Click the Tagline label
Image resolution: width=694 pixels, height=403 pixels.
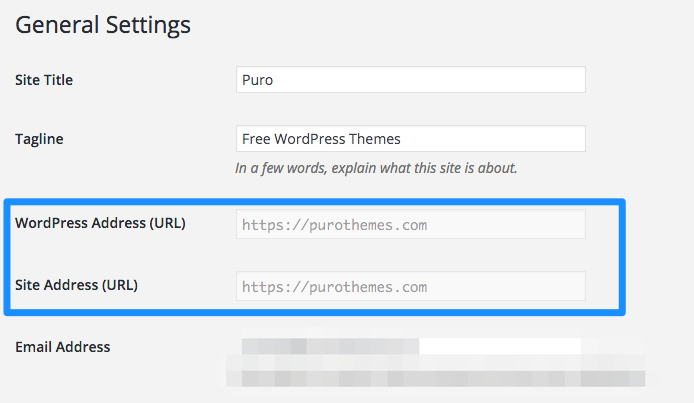coord(40,138)
